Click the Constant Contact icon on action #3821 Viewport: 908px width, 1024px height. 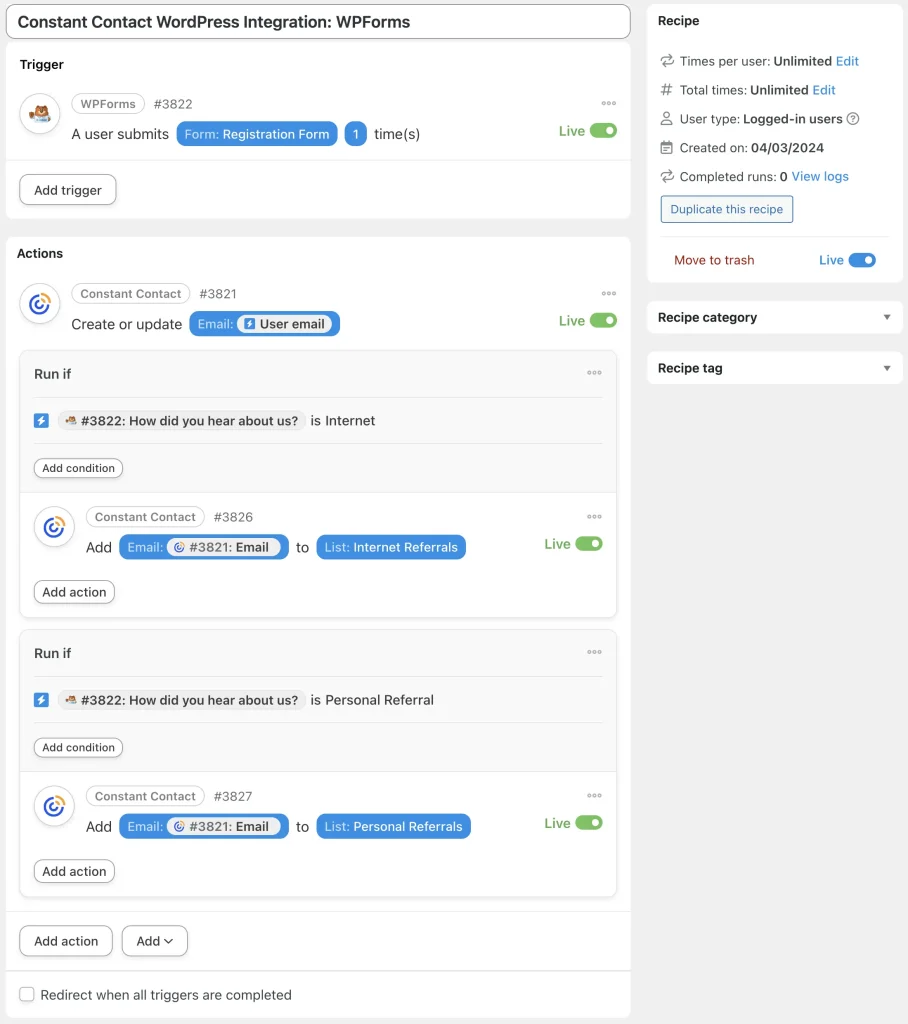point(40,304)
